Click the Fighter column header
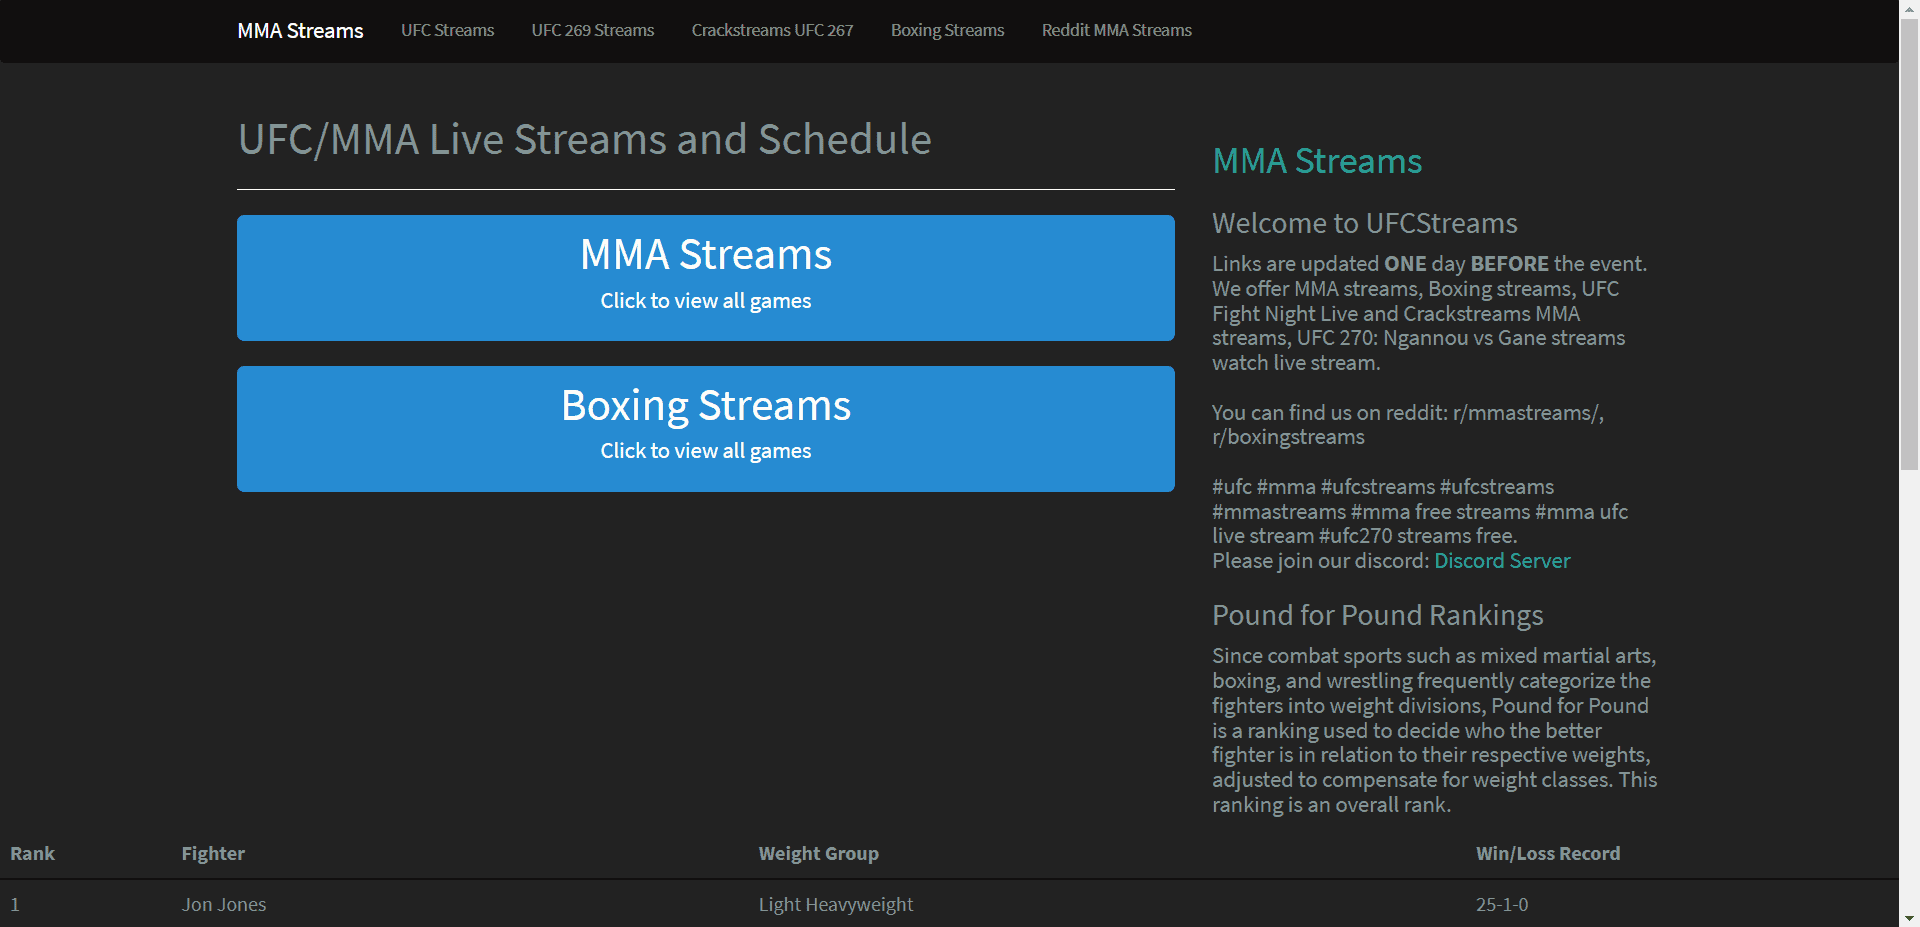1920x927 pixels. coord(213,854)
